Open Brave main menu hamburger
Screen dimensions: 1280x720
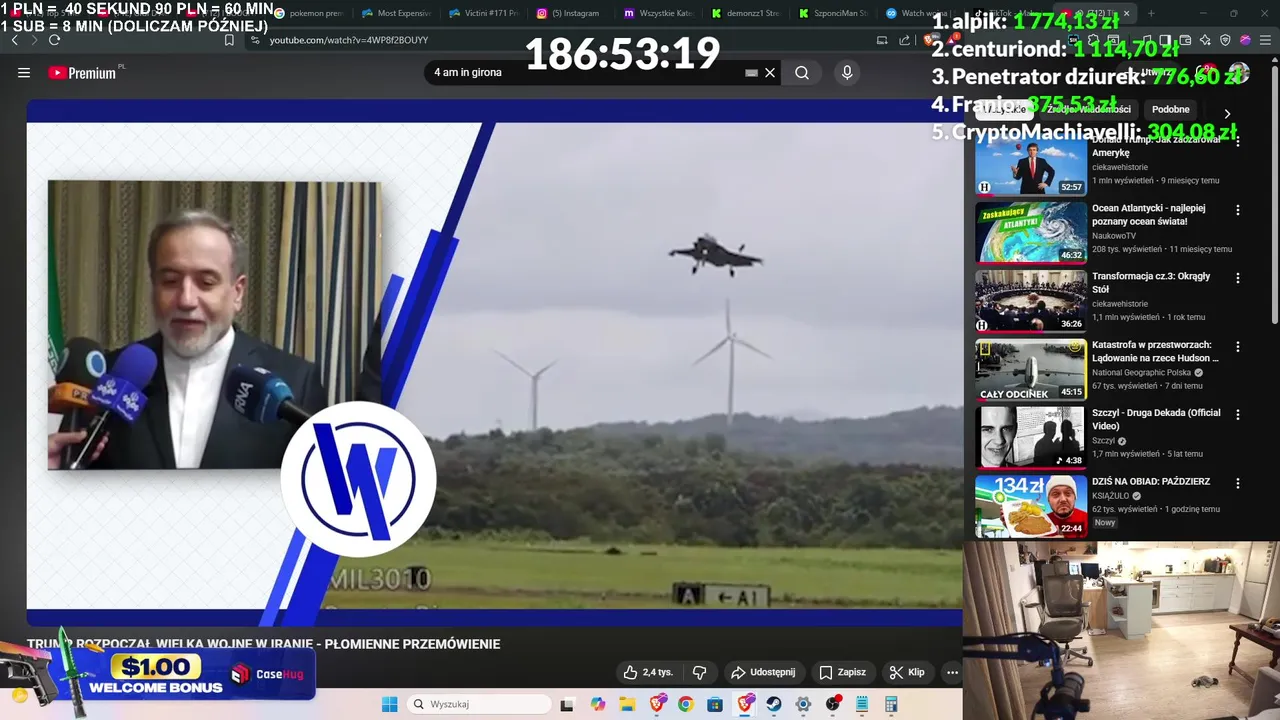pyautogui.click(x=1265, y=40)
